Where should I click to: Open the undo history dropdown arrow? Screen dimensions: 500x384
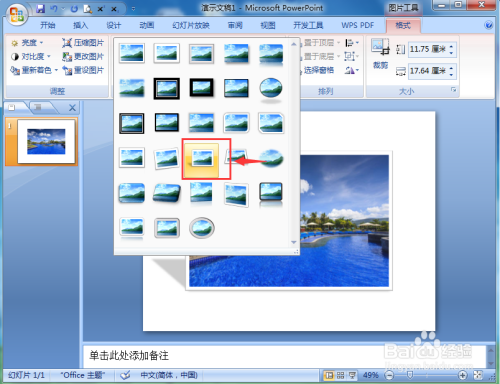click(x=63, y=9)
